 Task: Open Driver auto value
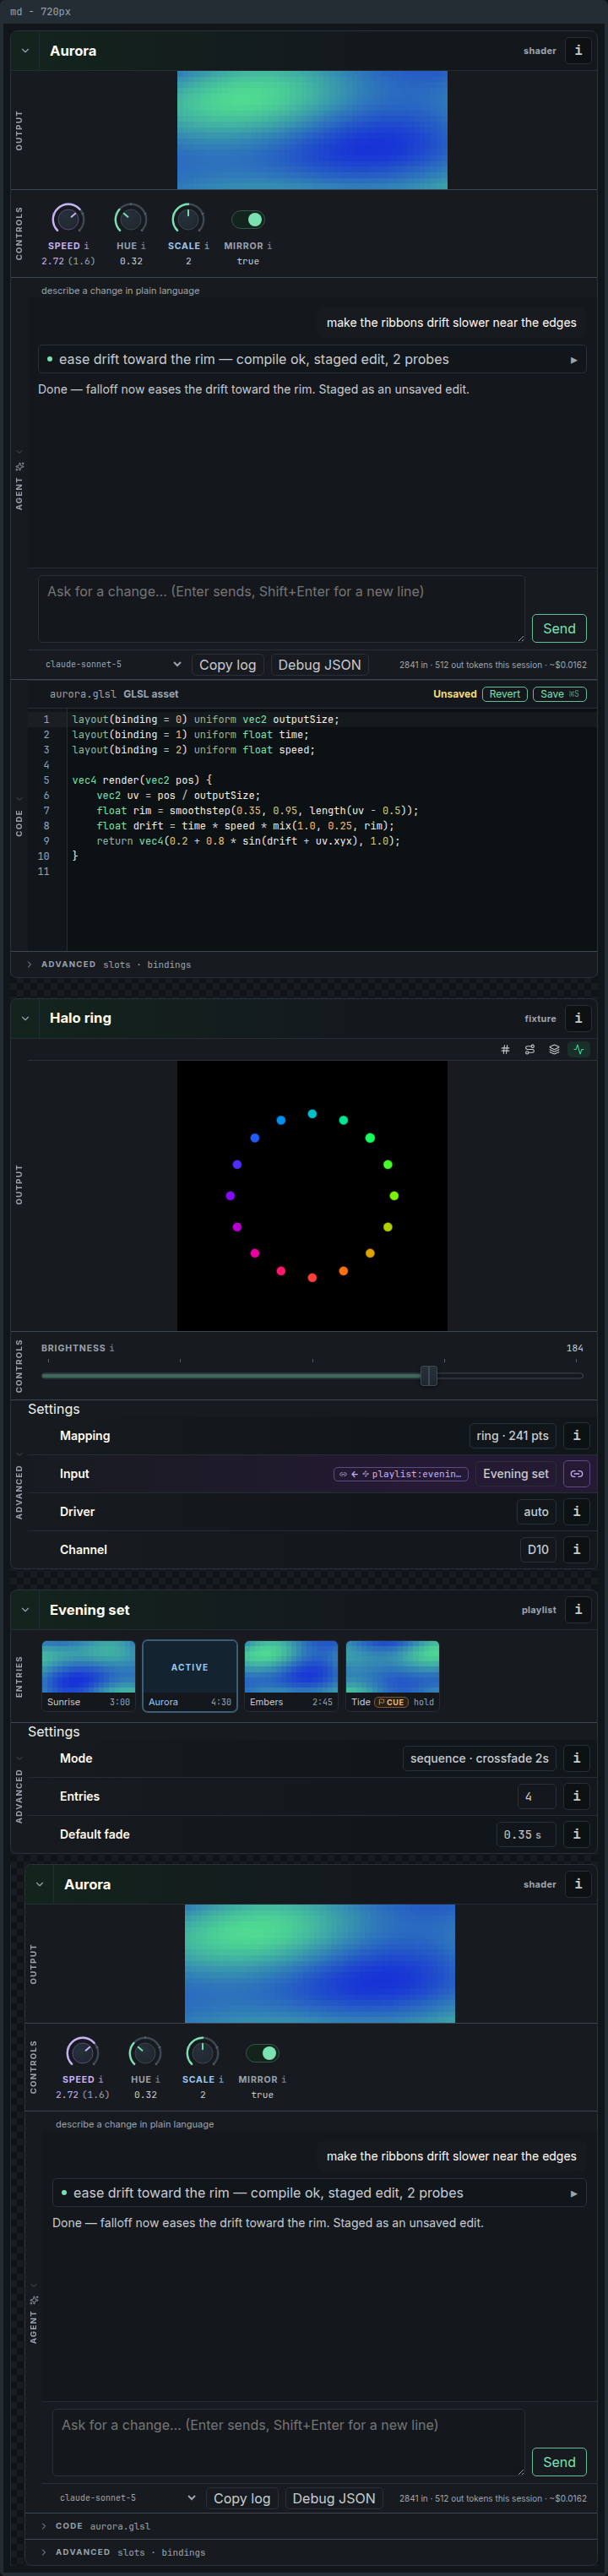536,1512
